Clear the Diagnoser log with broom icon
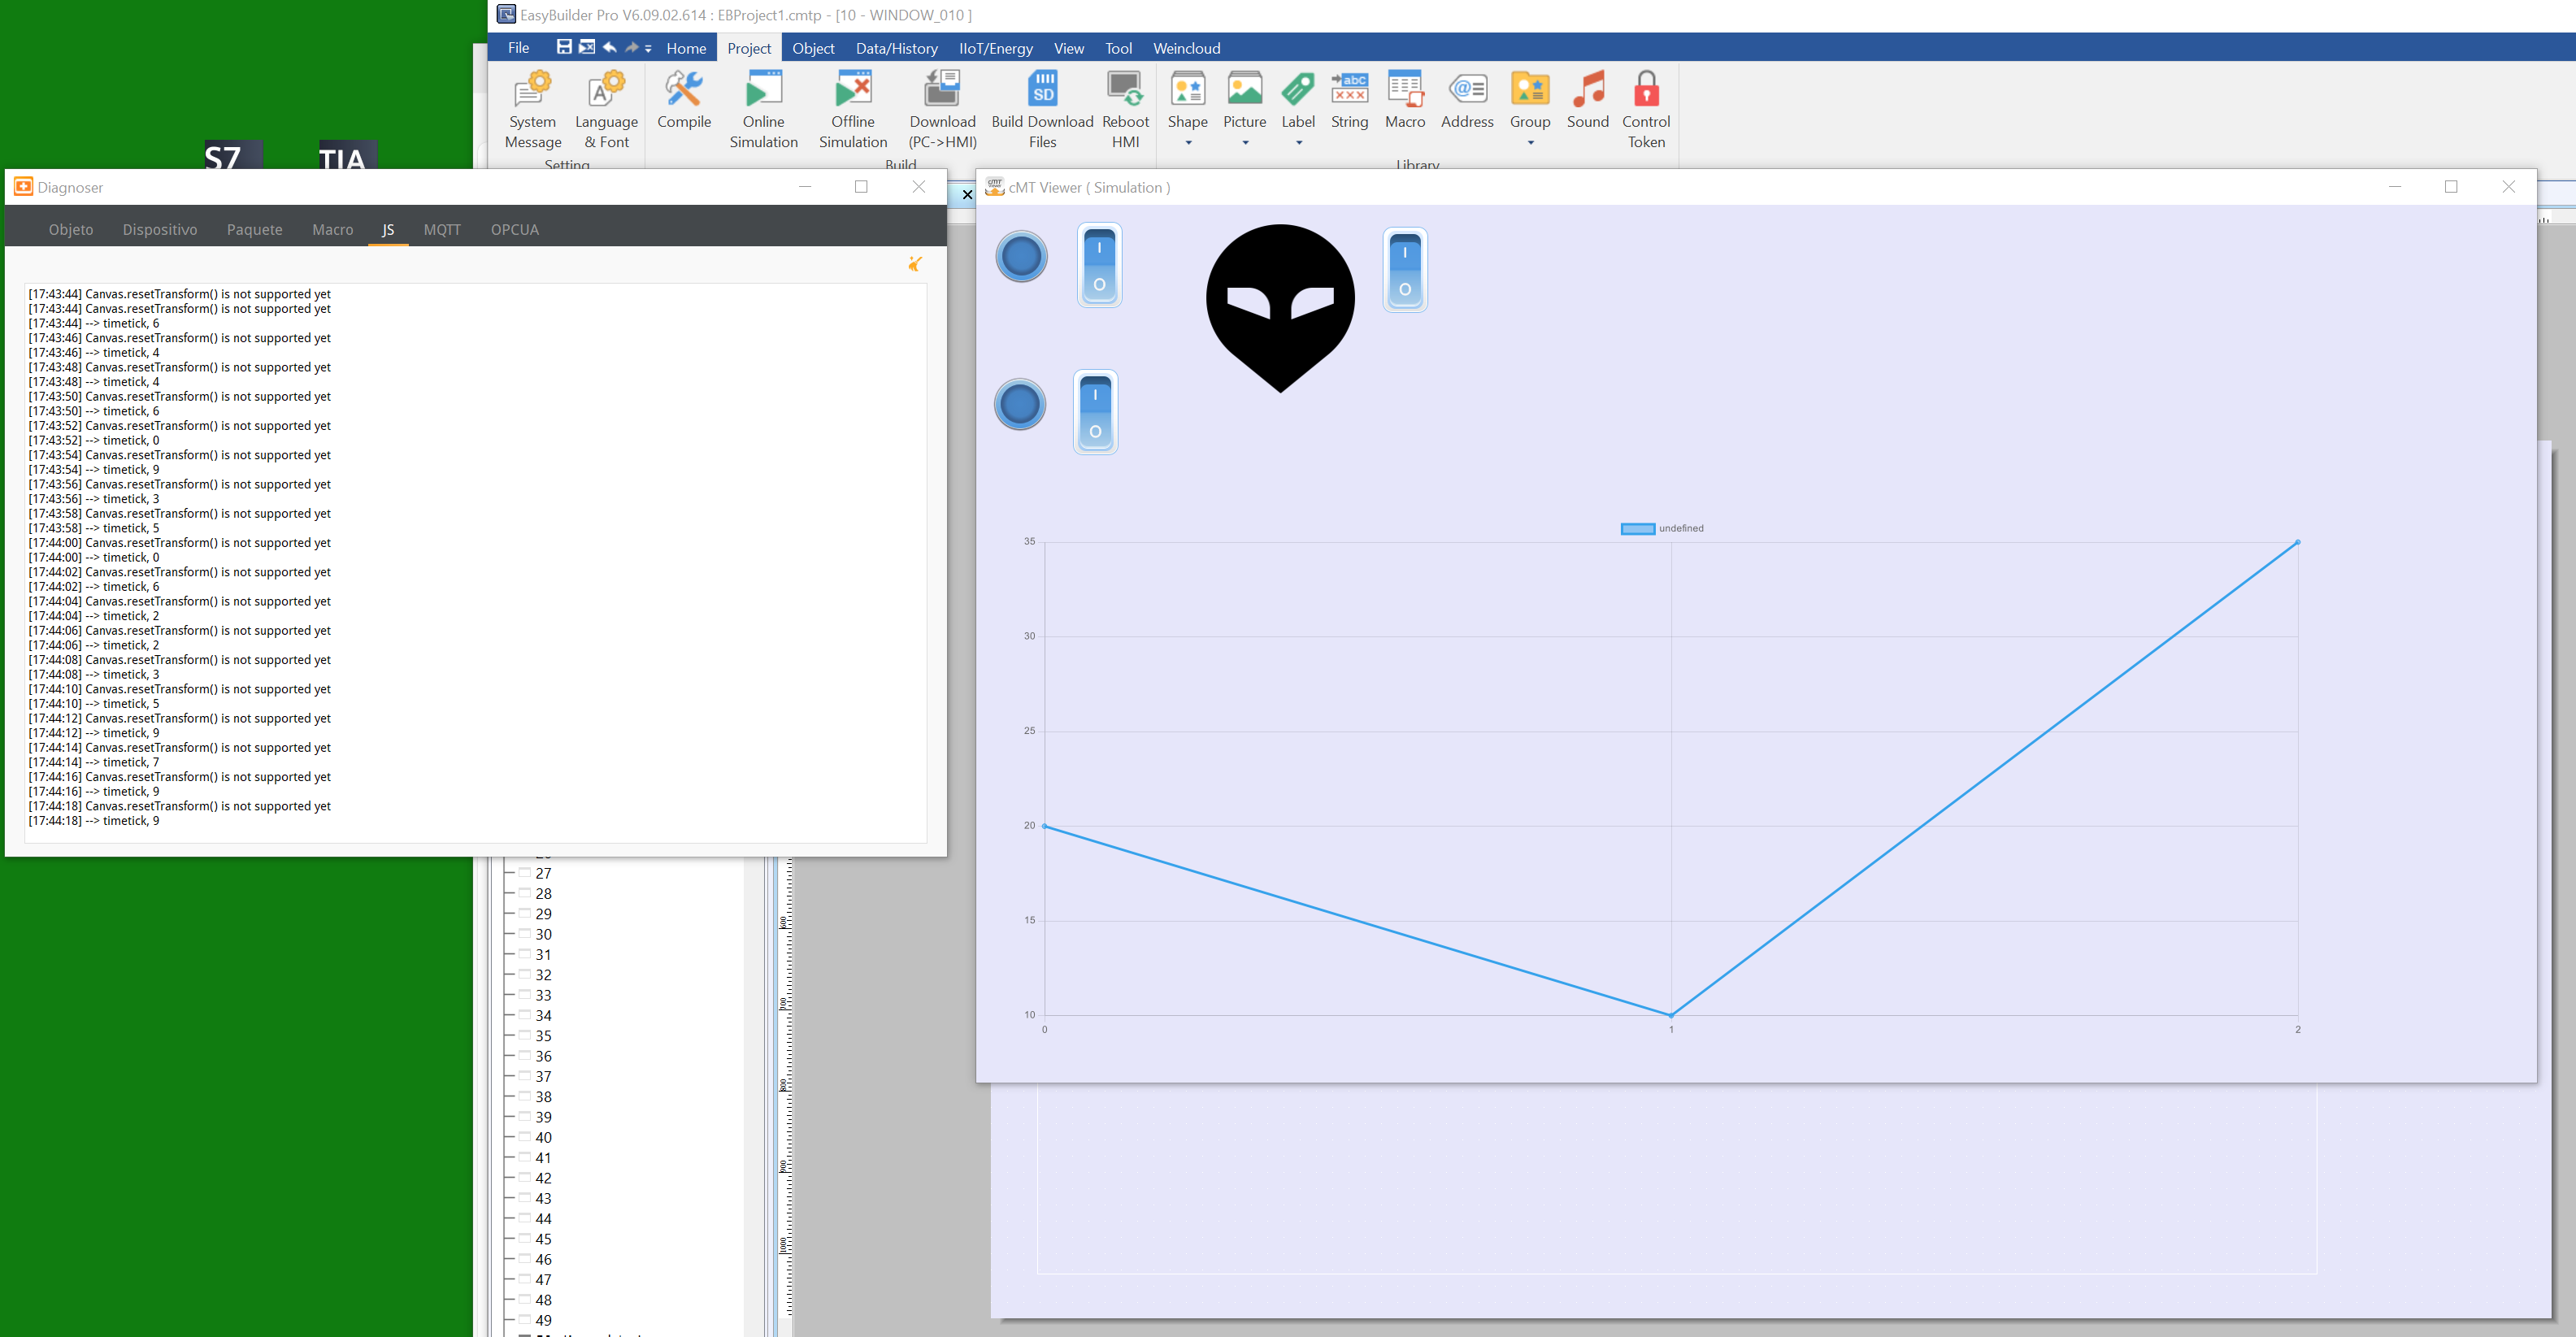The width and height of the screenshot is (2576, 1337). tap(914, 264)
